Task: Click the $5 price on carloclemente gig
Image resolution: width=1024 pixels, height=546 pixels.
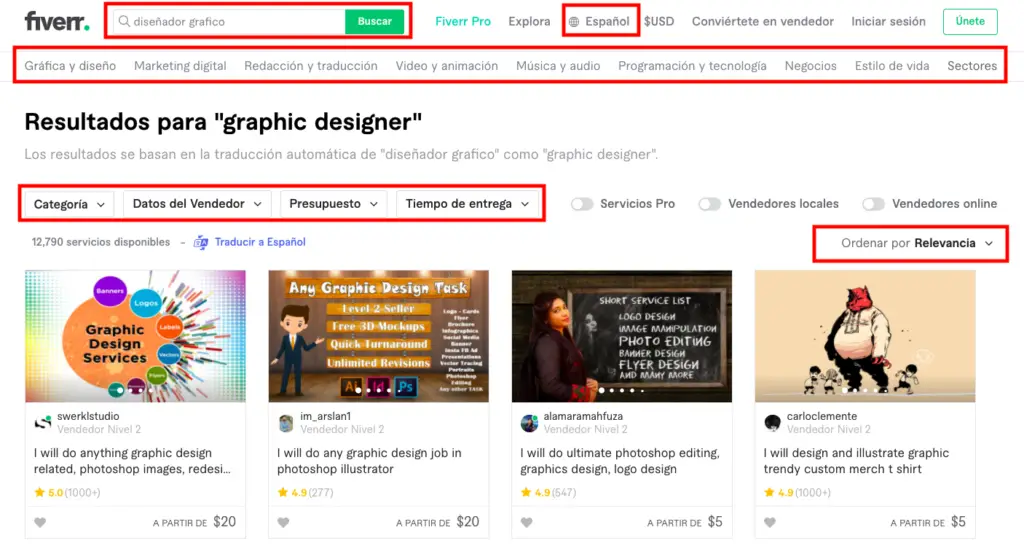Action: point(958,522)
